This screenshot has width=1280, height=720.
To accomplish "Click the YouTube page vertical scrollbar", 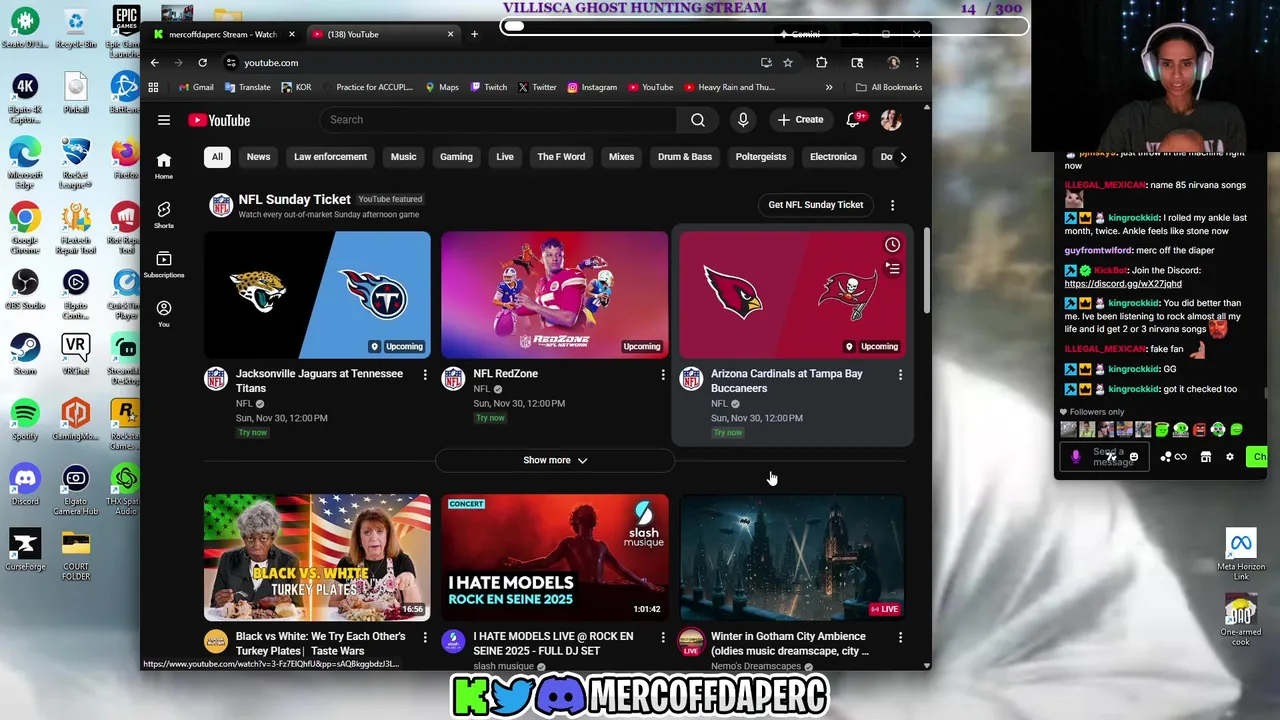I will coord(926,270).
